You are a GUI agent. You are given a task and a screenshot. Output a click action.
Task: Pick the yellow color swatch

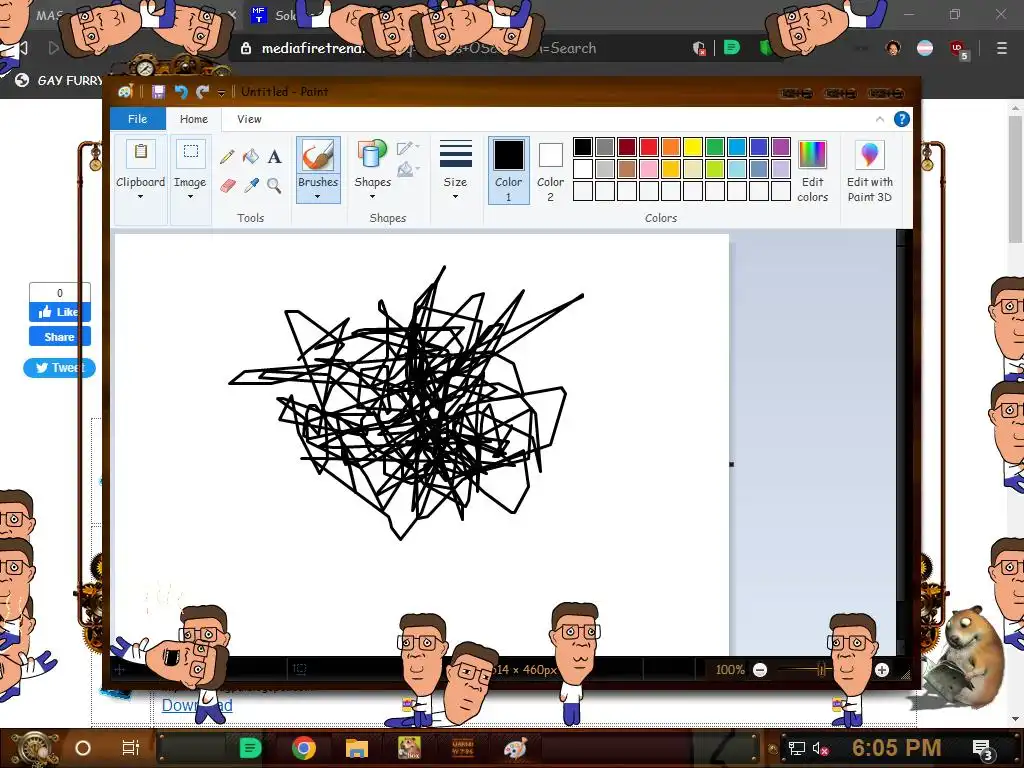(x=693, y=147)
